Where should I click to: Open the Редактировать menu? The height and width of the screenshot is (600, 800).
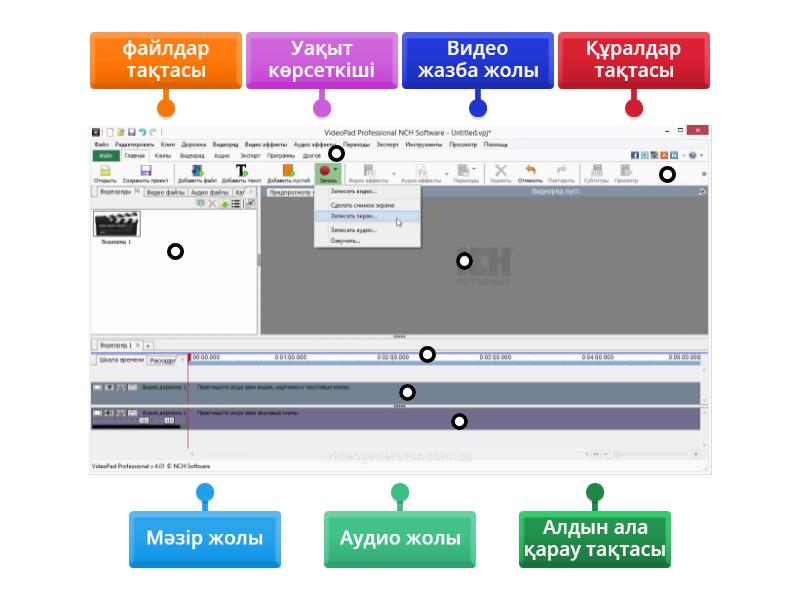point(134,144)
